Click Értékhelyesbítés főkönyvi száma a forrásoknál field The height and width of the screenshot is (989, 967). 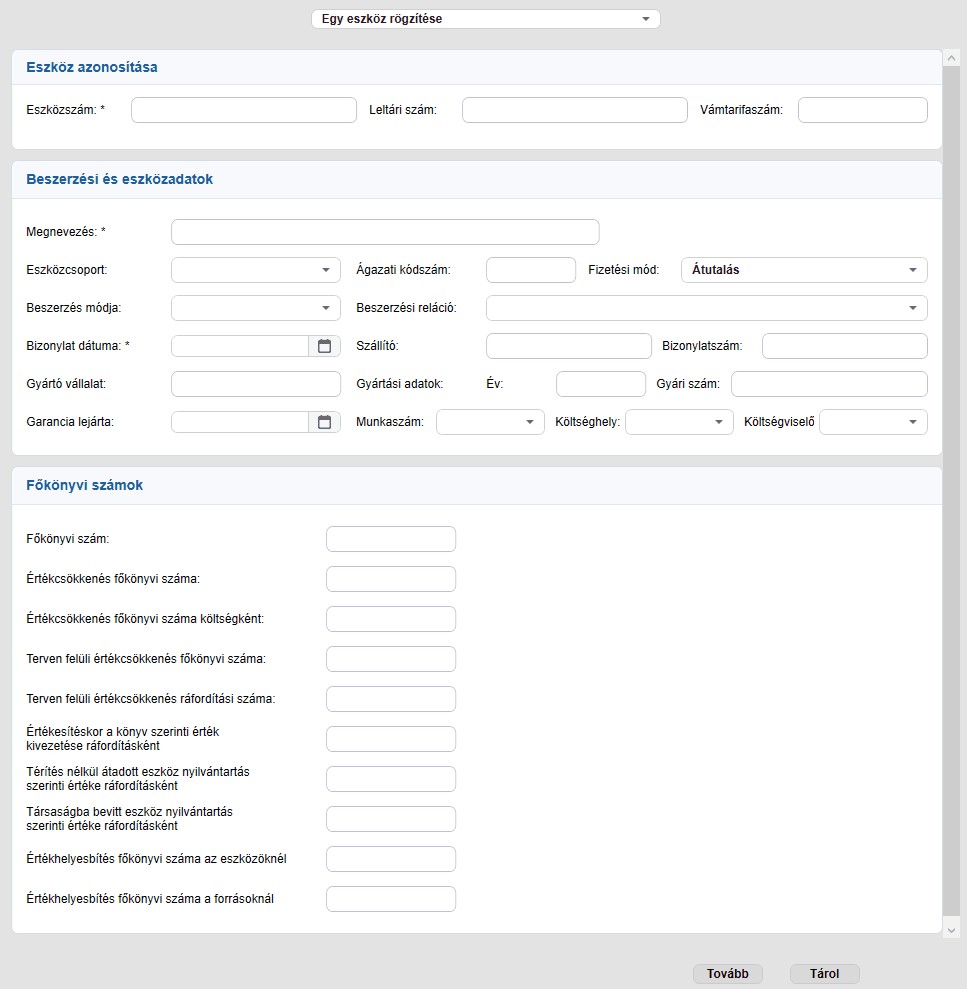point(391,899)
